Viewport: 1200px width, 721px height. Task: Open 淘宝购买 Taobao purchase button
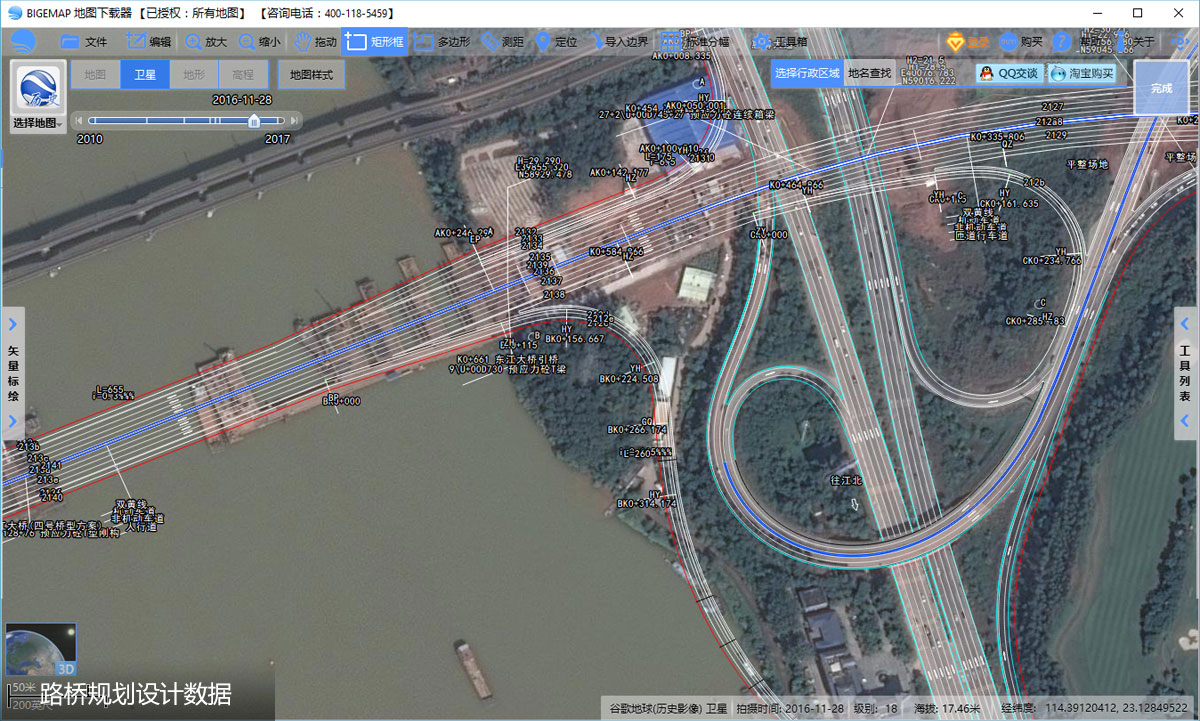(x=1081, y=73)
